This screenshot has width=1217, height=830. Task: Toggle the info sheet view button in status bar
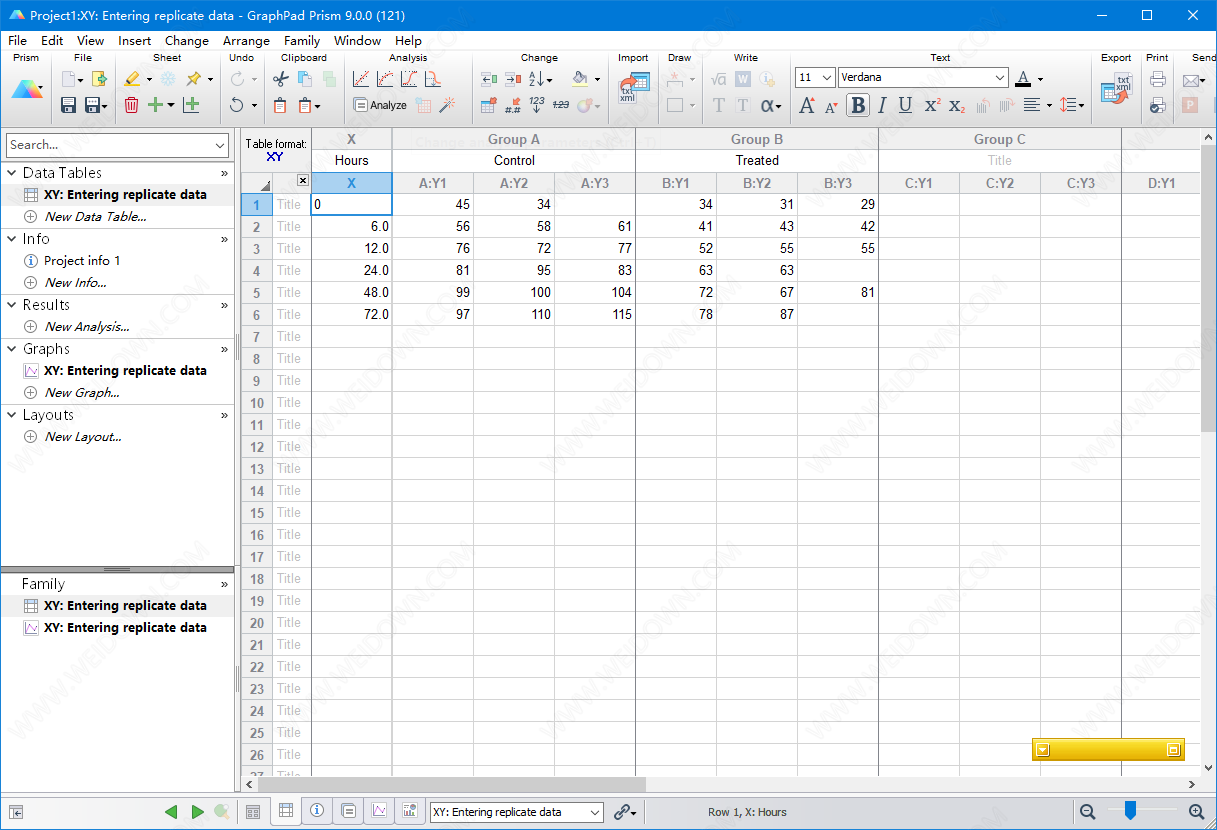[317, 811]
